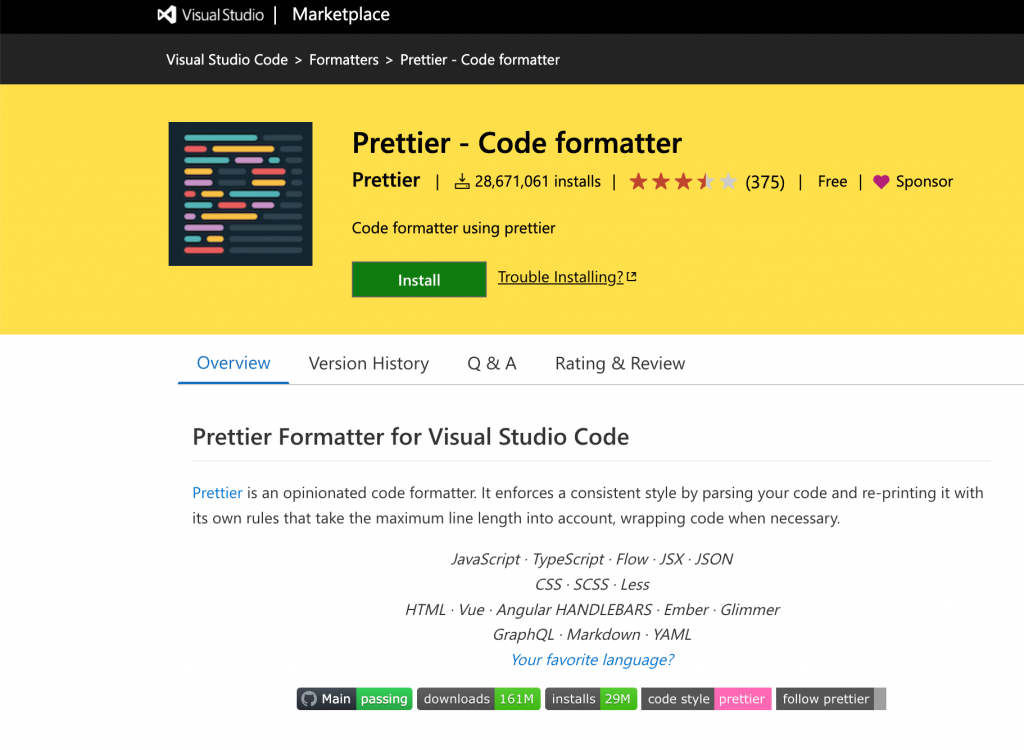This screenshot has height=750, width=1024.
Task: Switch to the Rating & Review tab
Action: point(619,363)
